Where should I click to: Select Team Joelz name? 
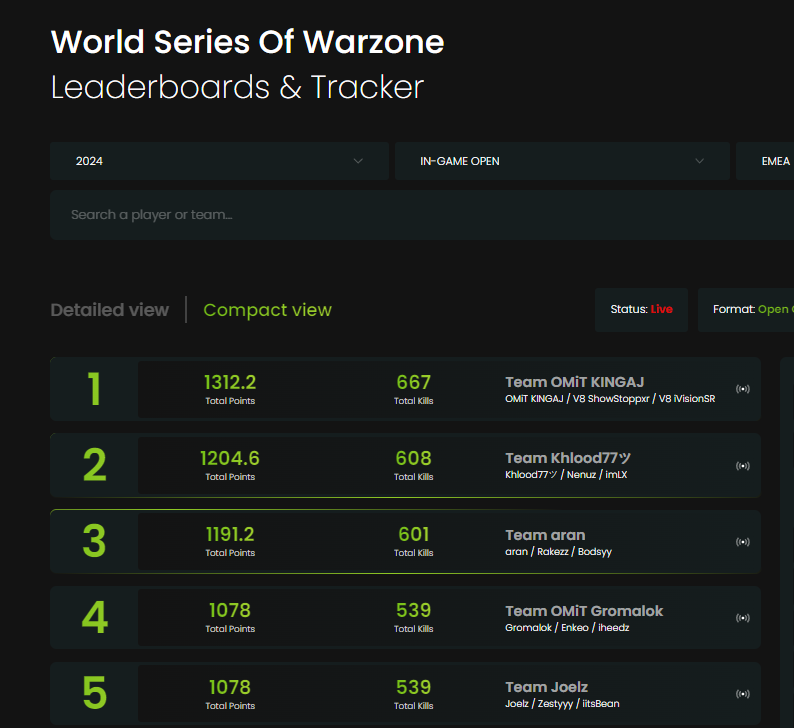(x=546, y=687)
